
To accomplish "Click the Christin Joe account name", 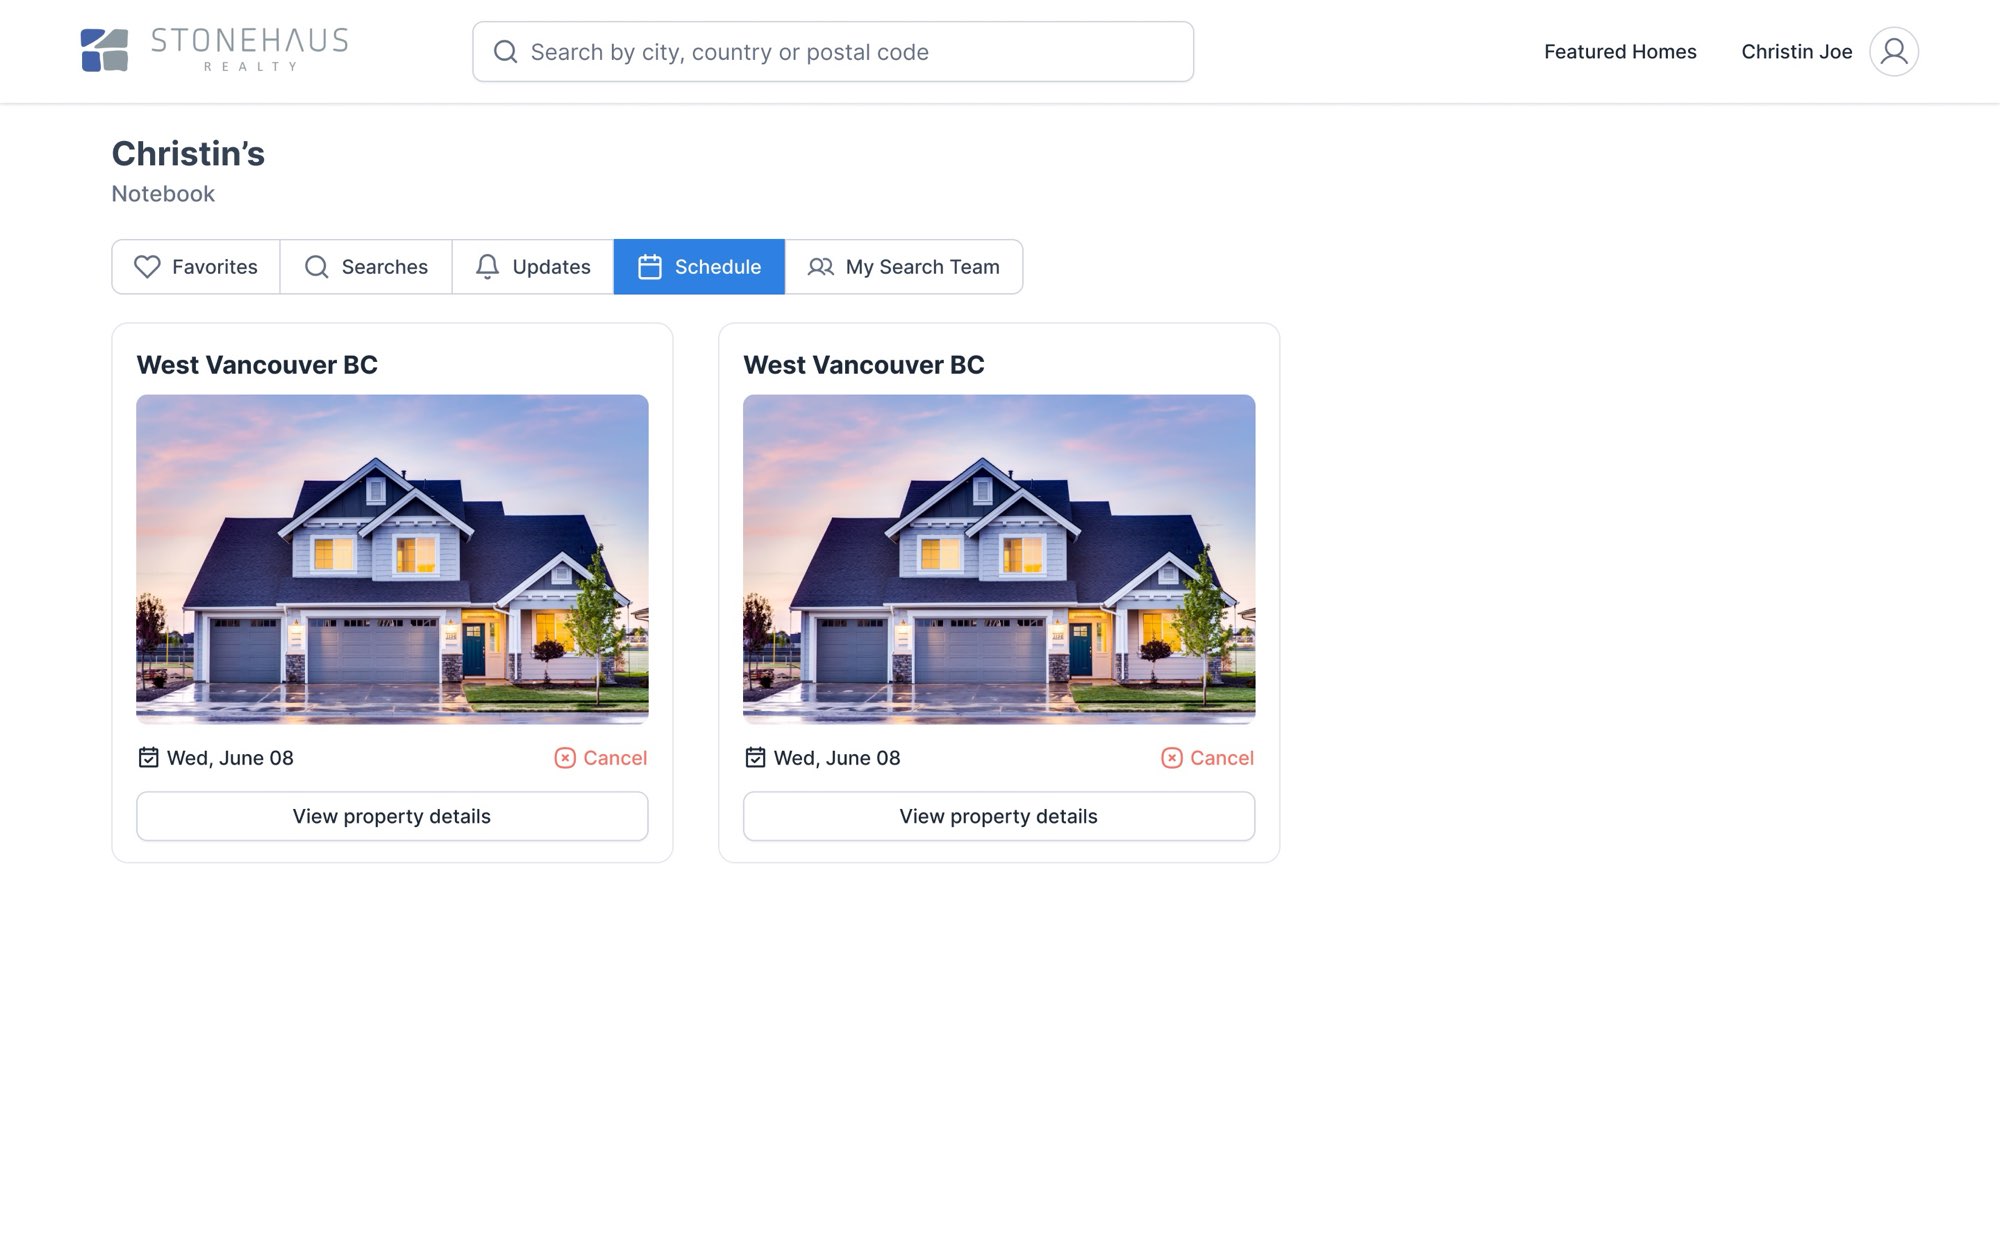I will (x=1797, y=52).
